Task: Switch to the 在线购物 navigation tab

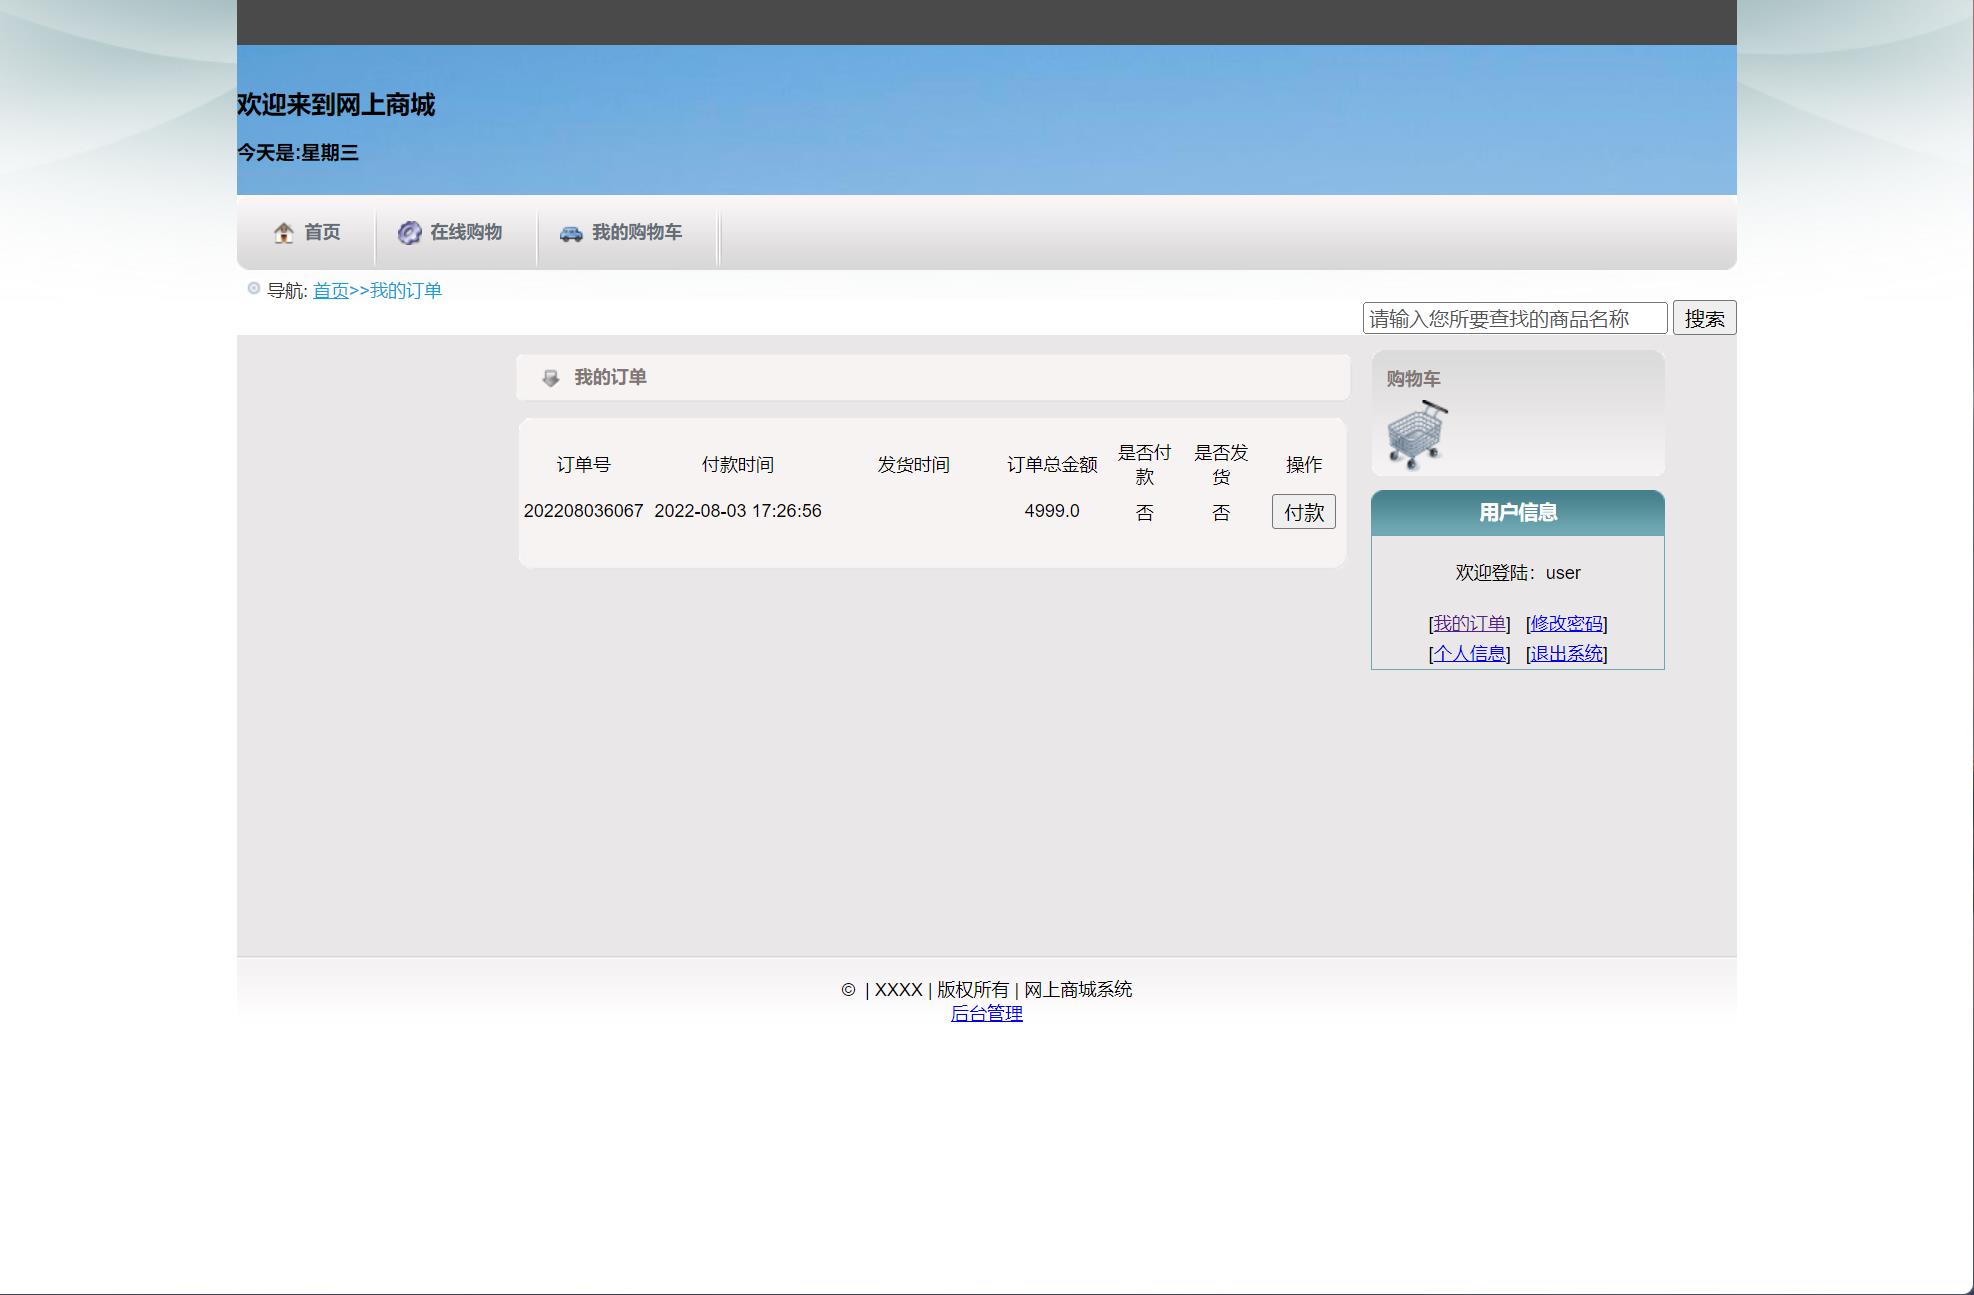Action: point(466,231)
